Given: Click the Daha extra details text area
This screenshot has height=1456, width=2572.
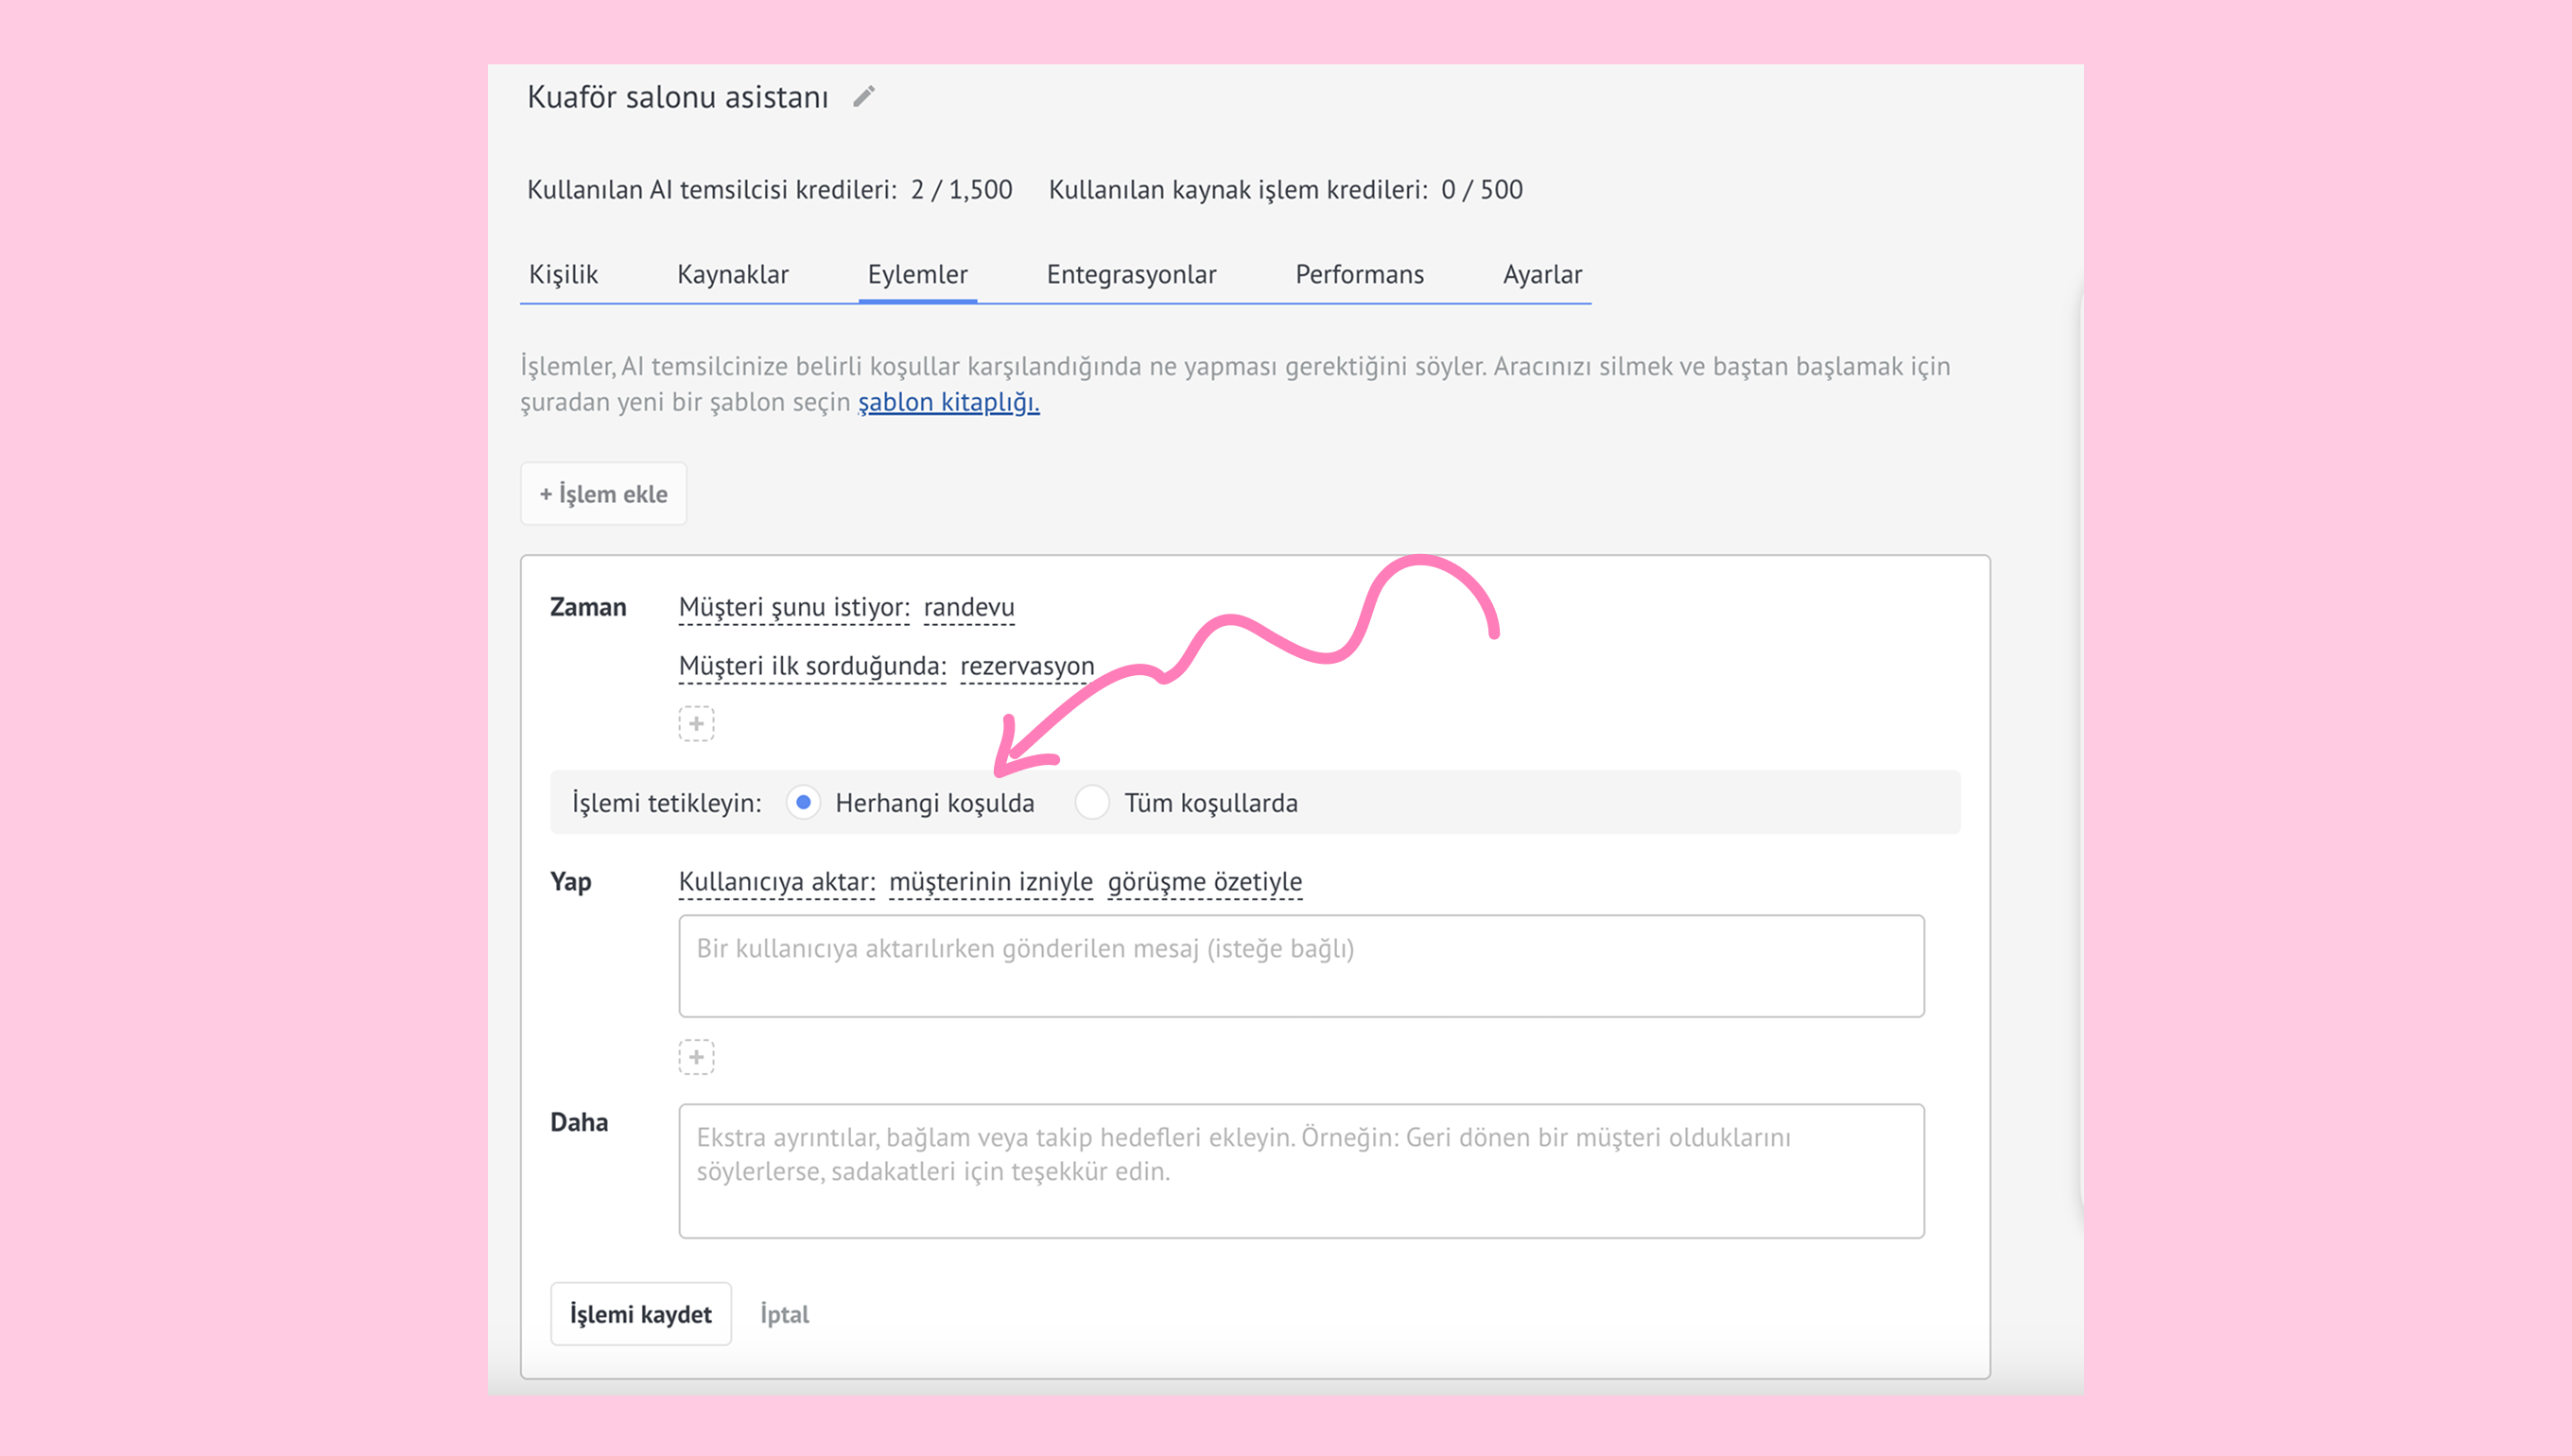Looking at the screenshot, I should tap(1301, 1171).
